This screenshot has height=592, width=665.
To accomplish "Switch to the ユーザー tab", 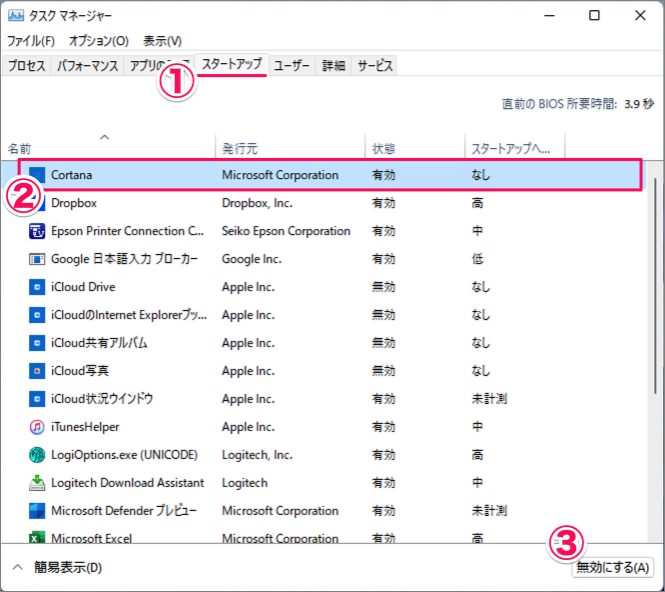I will click(292, 66).
